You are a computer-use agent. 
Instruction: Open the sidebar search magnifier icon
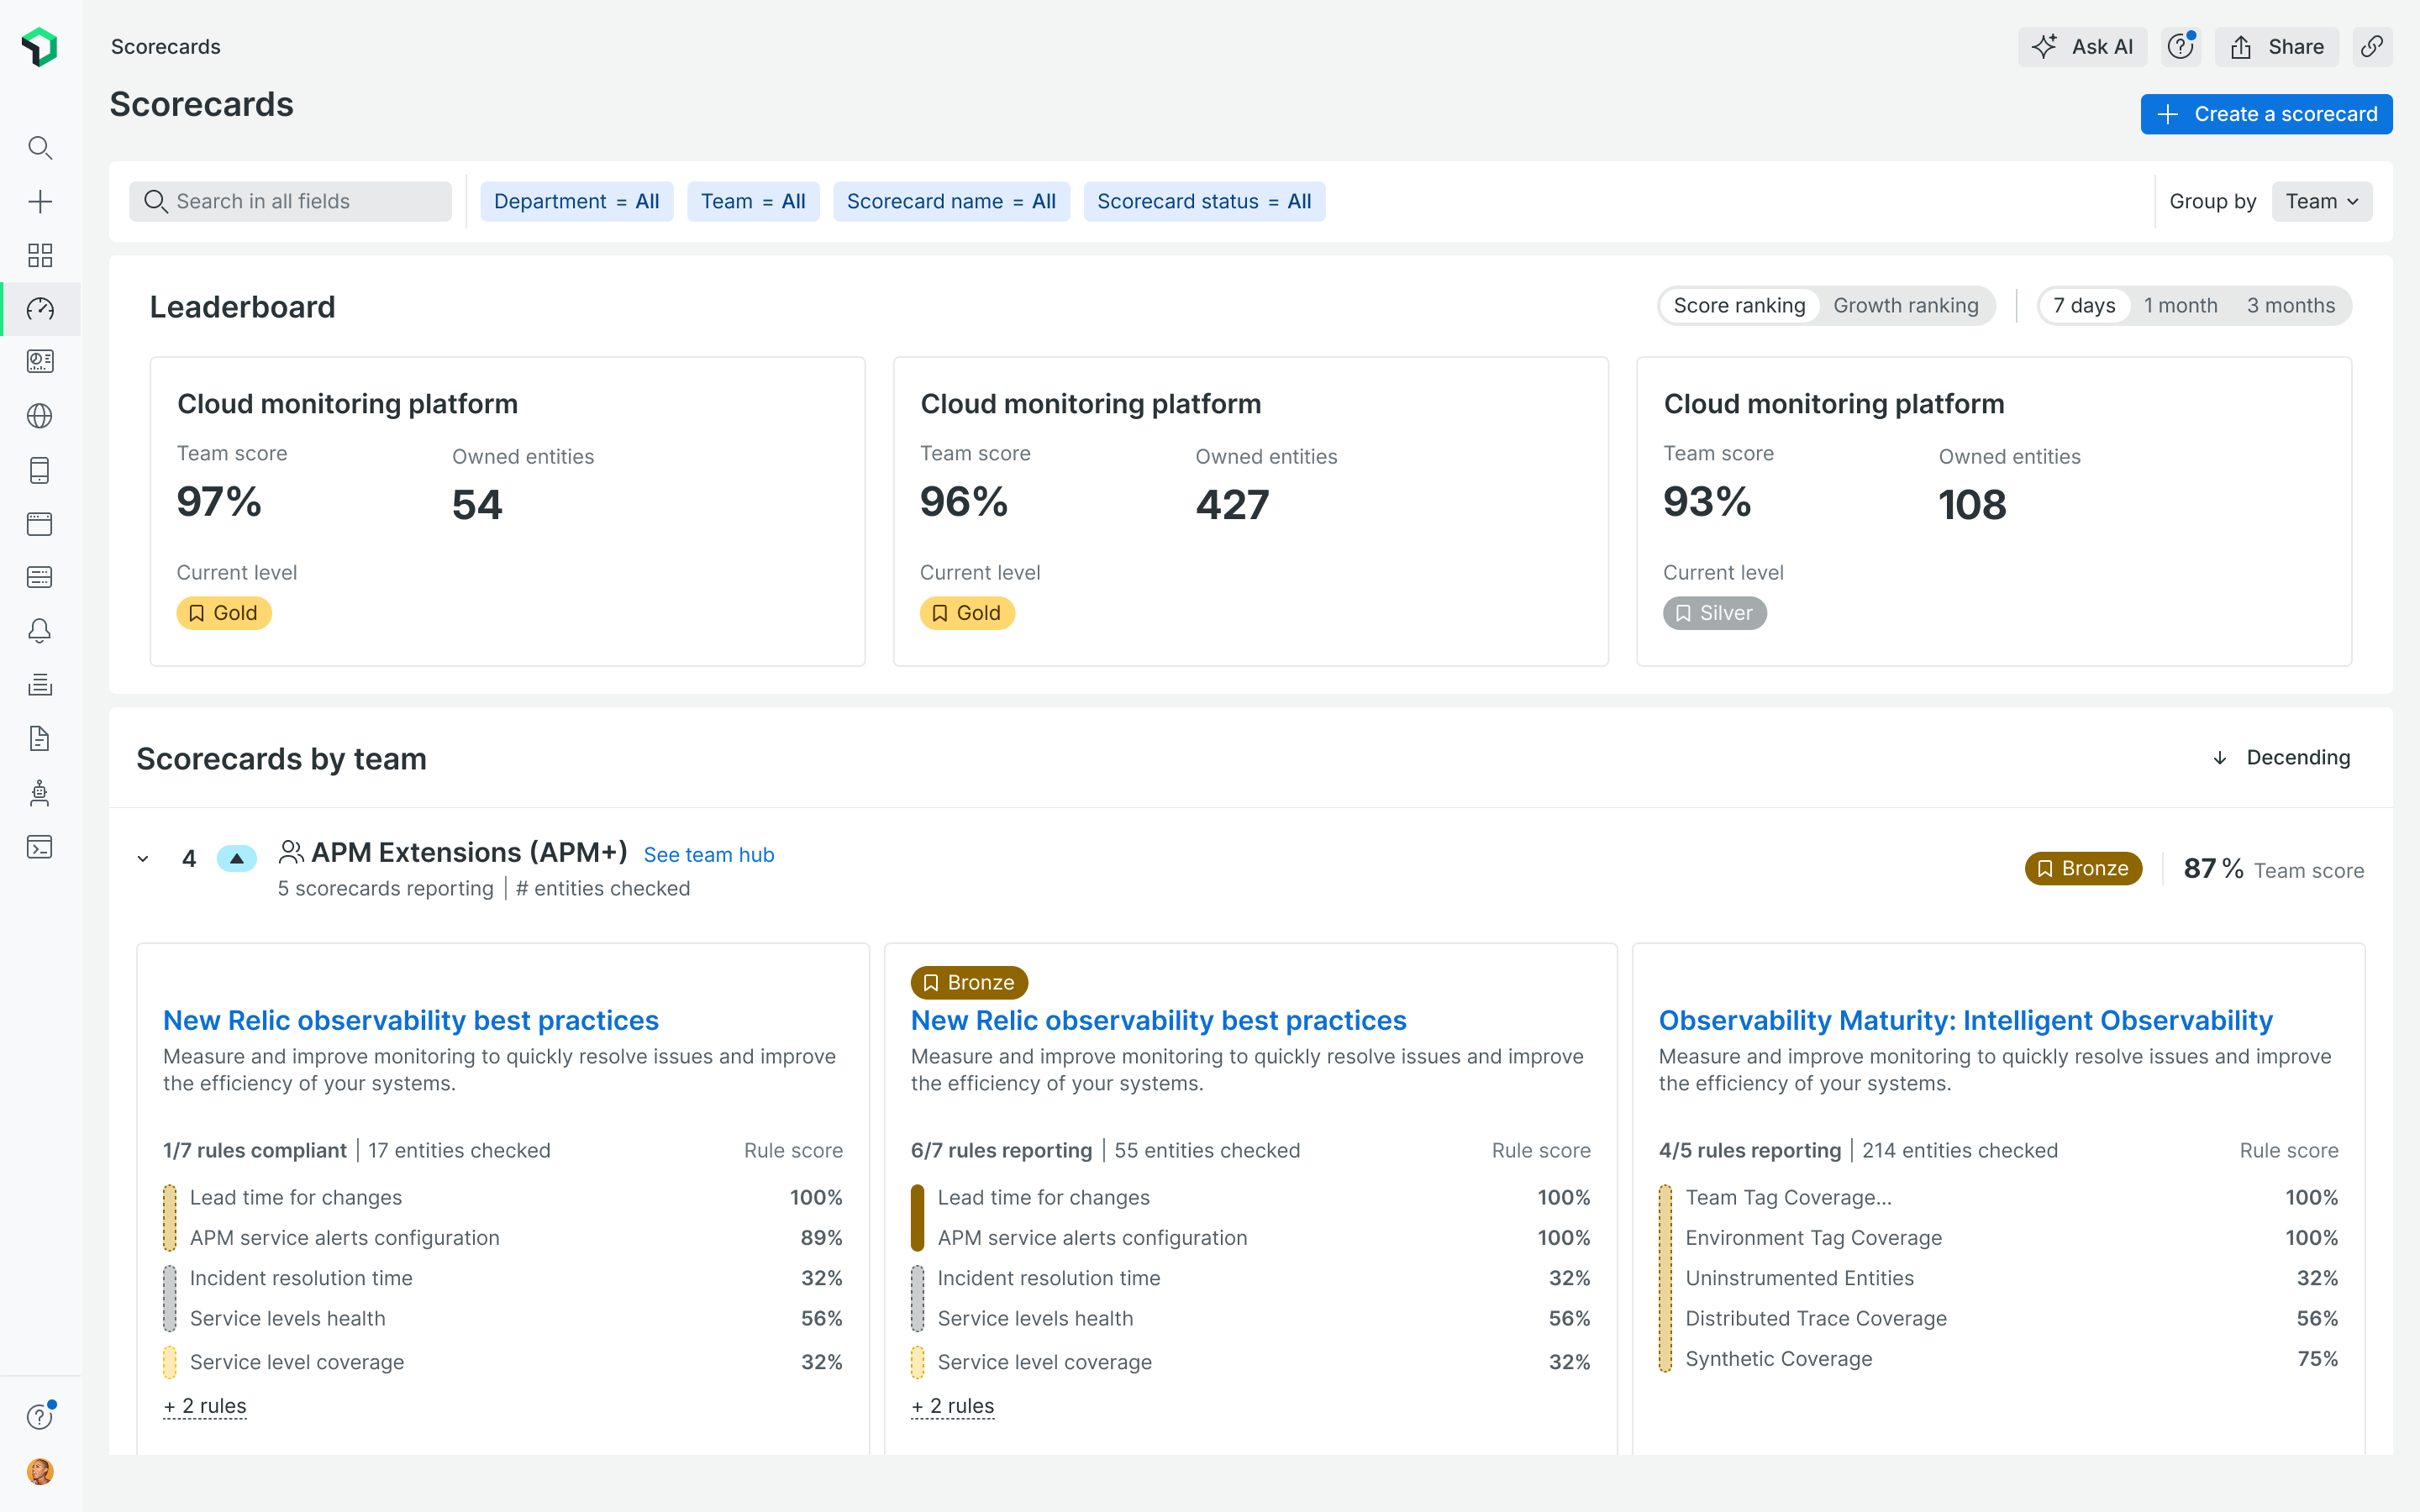40,148
